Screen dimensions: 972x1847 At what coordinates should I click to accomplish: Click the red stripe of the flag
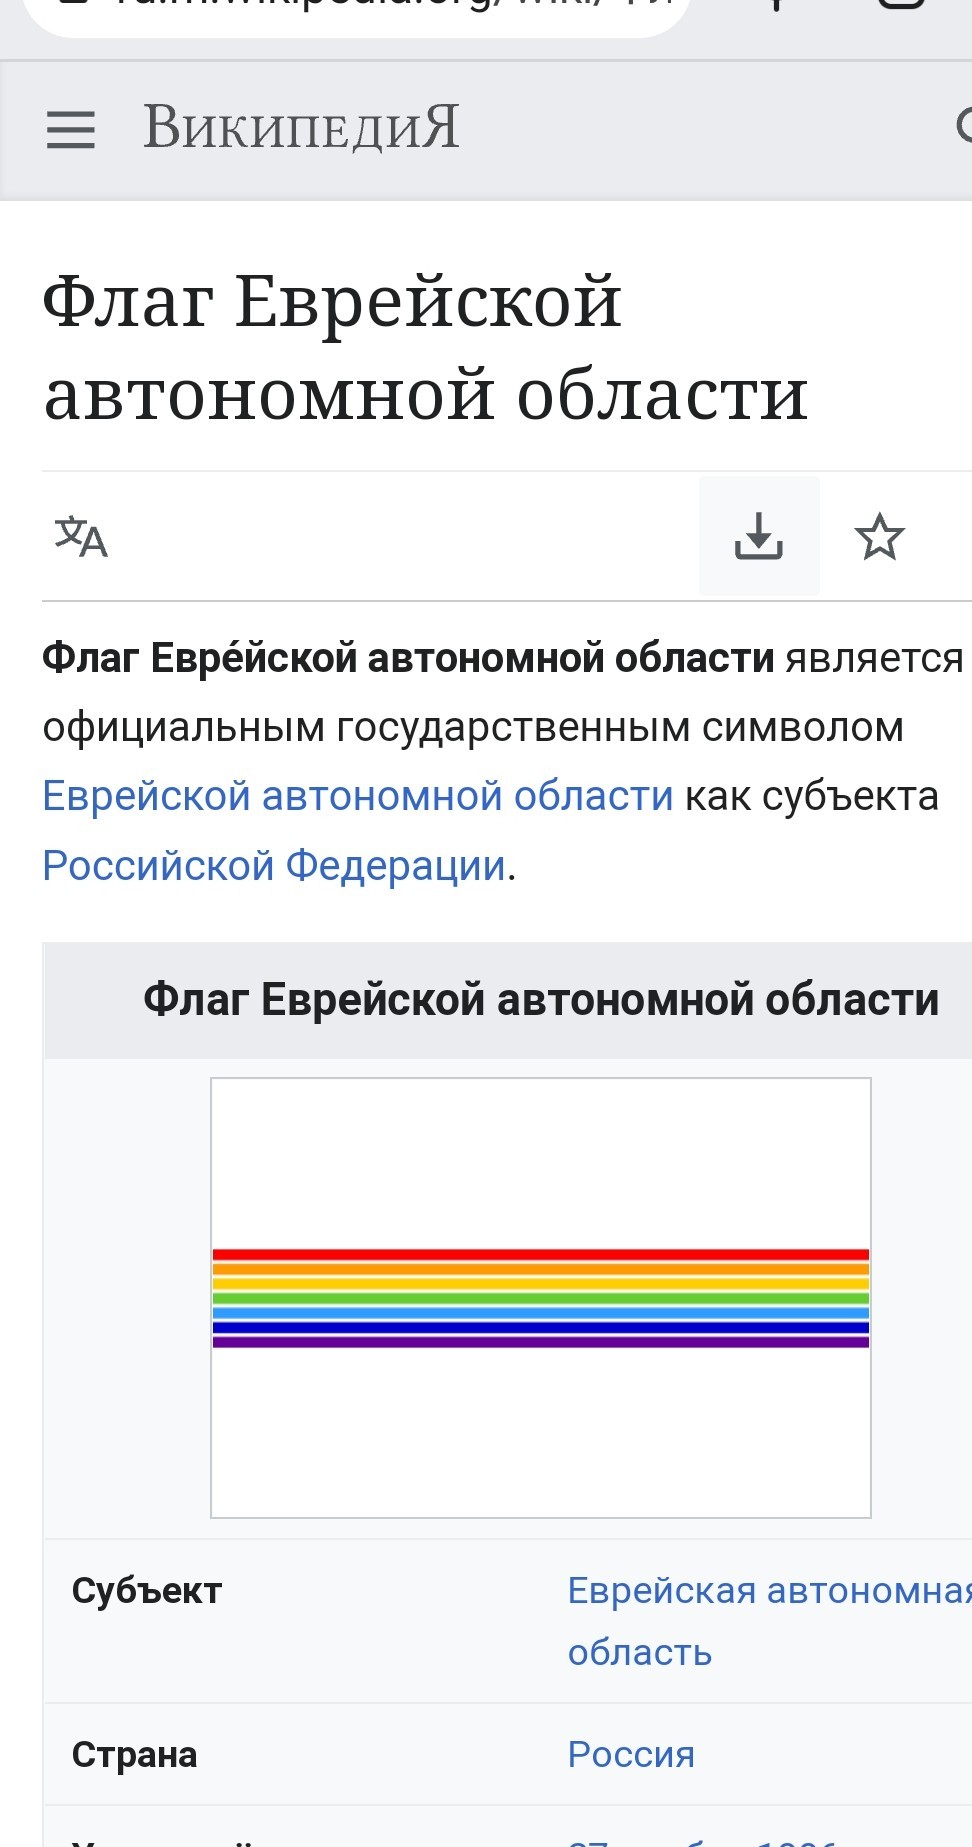[541, 1254]
